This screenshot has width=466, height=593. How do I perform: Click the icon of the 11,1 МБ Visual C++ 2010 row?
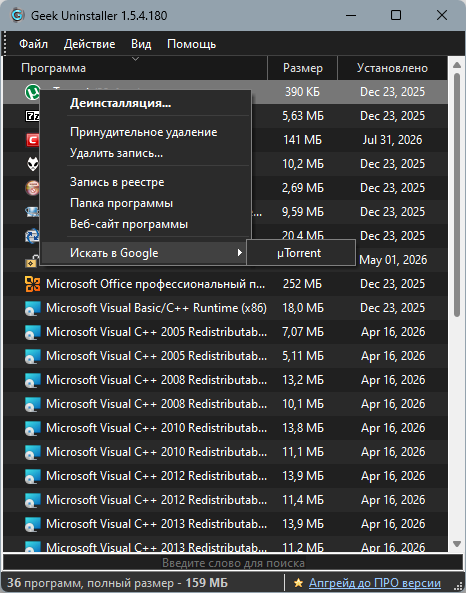coord(33,452)
